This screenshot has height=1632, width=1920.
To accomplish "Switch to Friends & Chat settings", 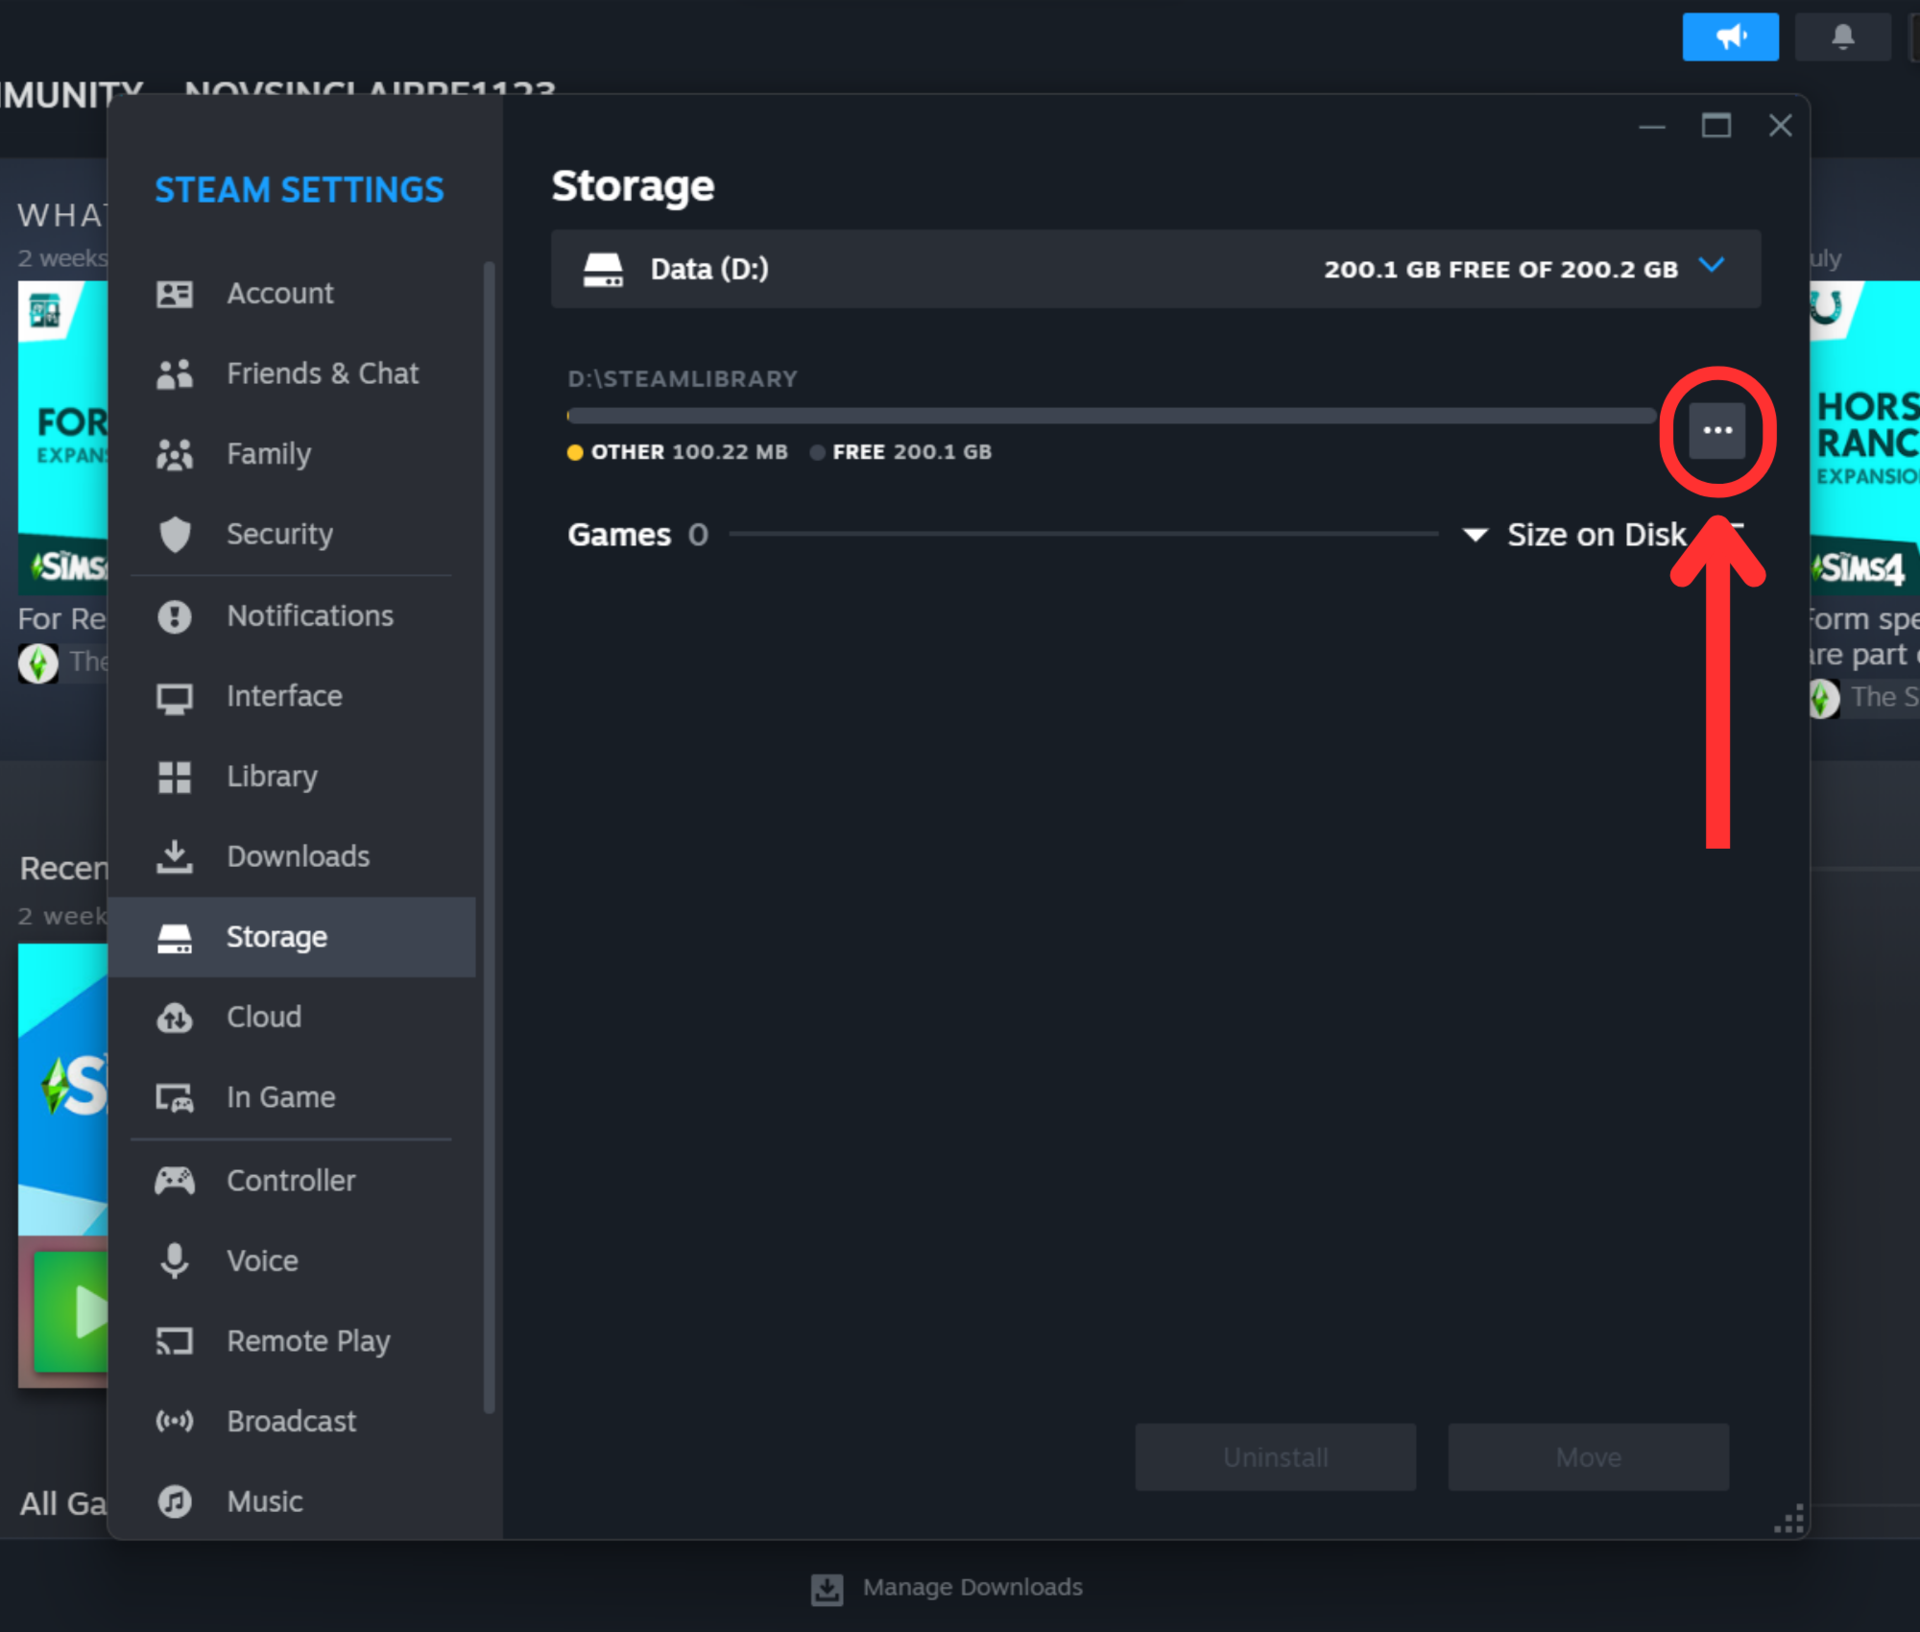I will [322, 373].
